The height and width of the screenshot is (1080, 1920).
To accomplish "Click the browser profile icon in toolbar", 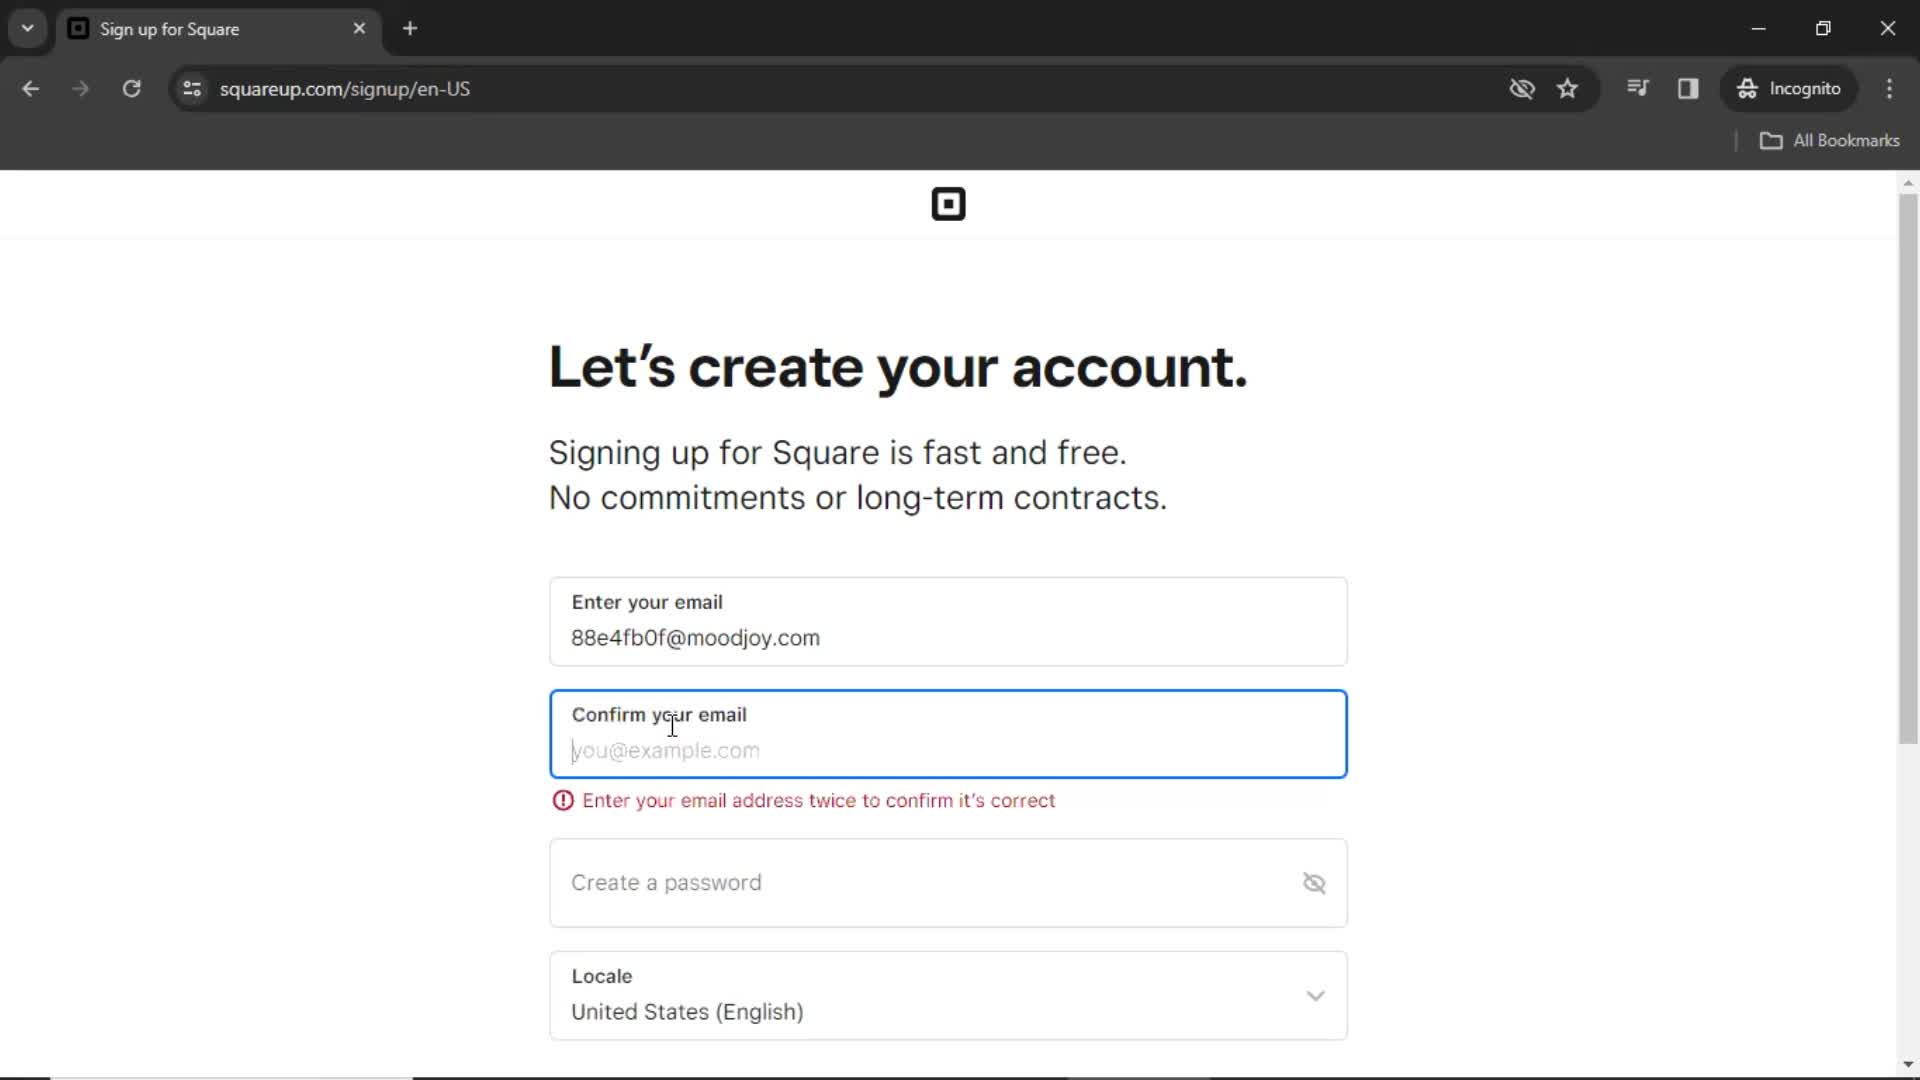I will tap(1791, 88).
